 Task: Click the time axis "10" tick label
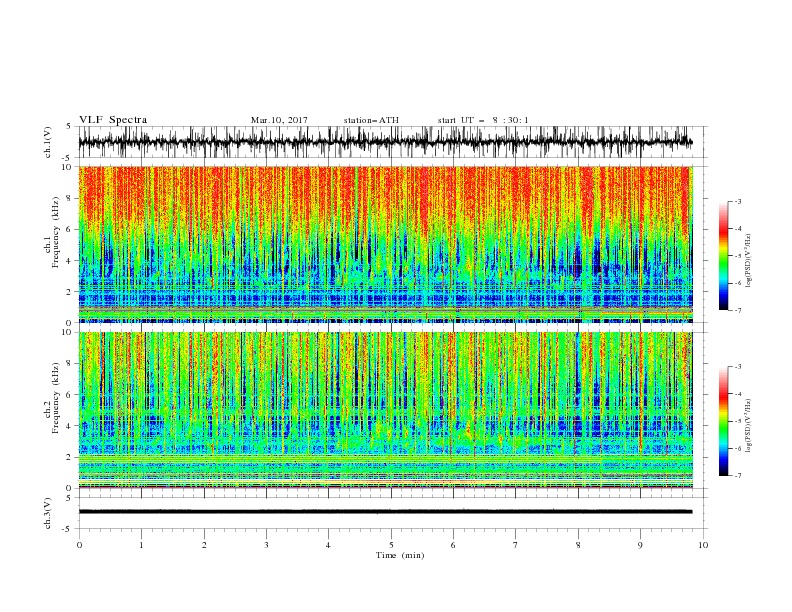coord(703,545)
